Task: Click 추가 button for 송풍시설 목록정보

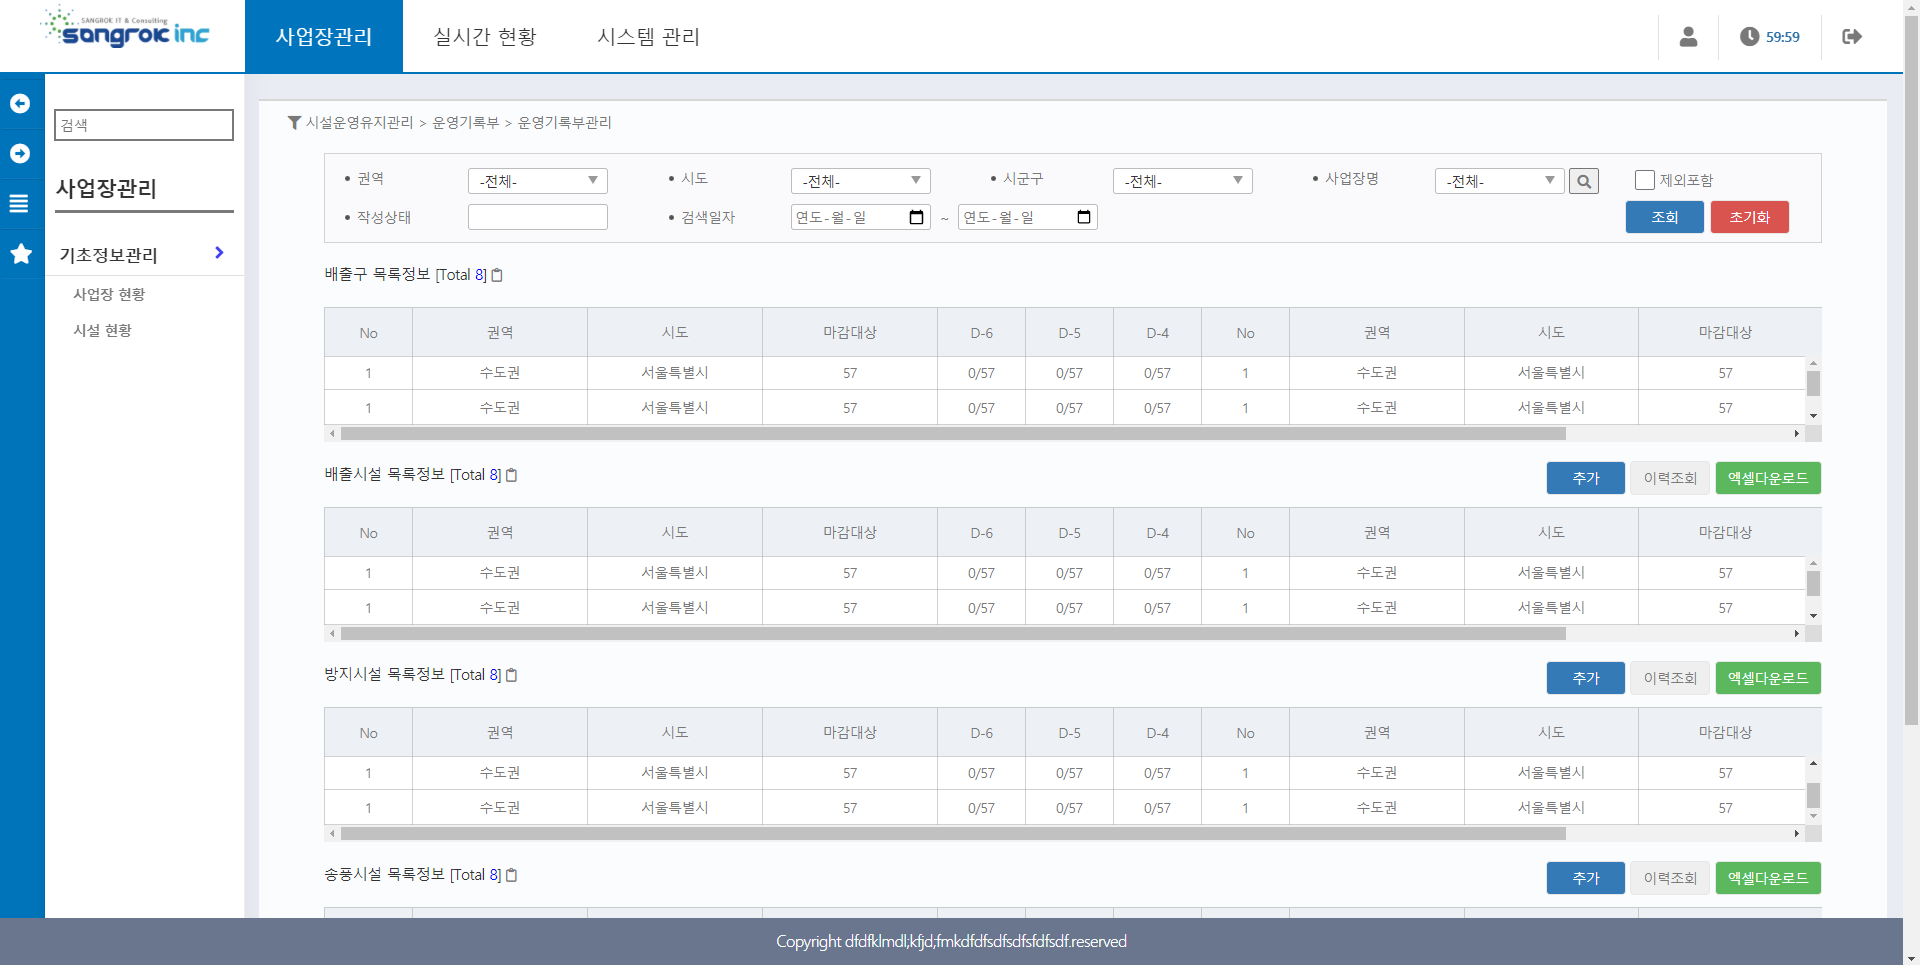Action: (x=1585, y=878)
